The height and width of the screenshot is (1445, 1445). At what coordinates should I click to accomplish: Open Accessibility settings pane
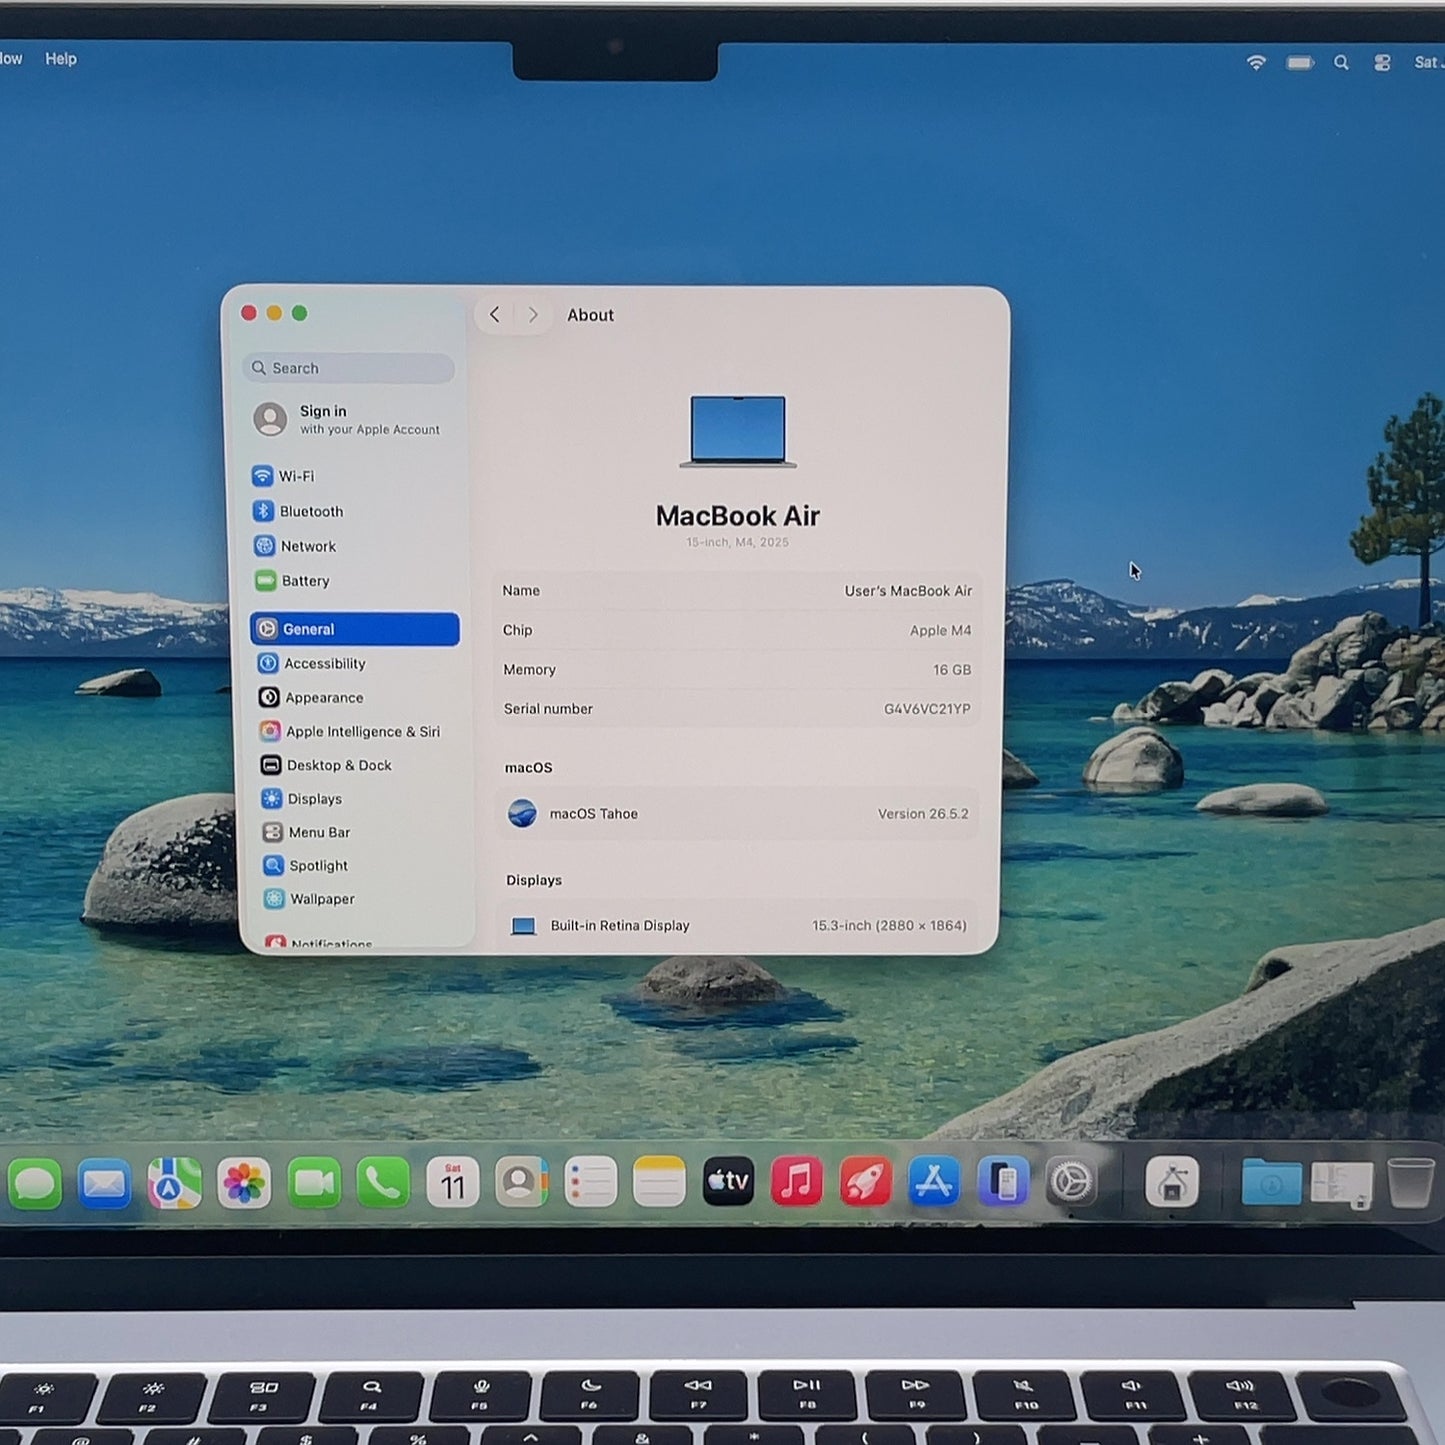coord(312,663)
